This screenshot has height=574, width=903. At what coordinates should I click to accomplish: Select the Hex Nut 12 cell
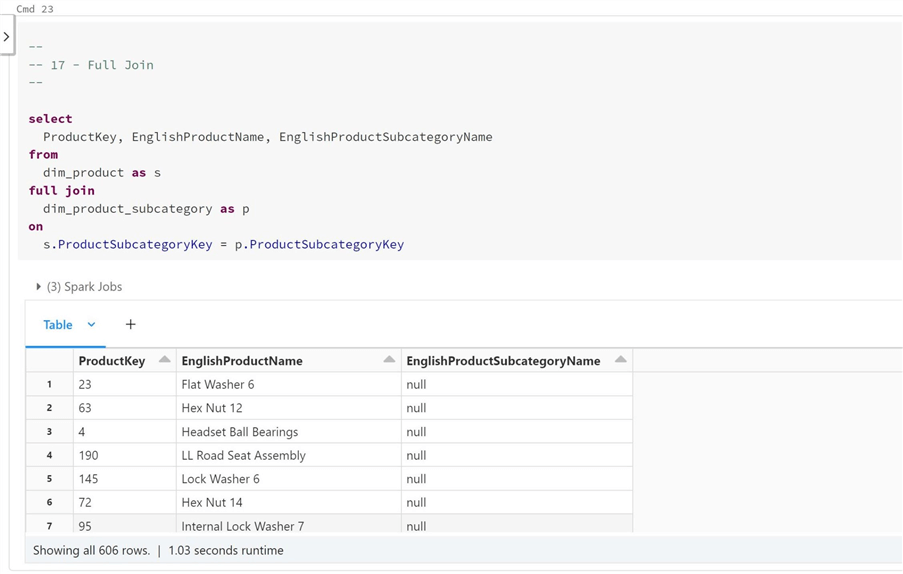(289, 408)
